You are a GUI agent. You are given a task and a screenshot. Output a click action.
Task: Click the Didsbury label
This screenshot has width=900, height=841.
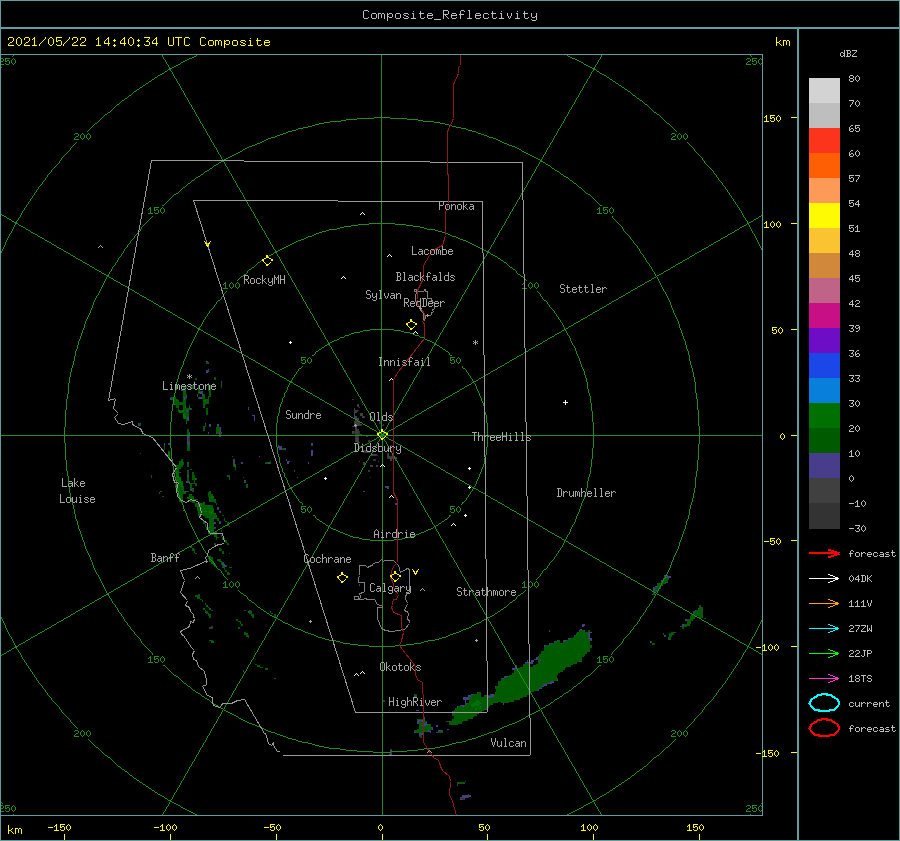pyautogui.click(x=378, y=448)
